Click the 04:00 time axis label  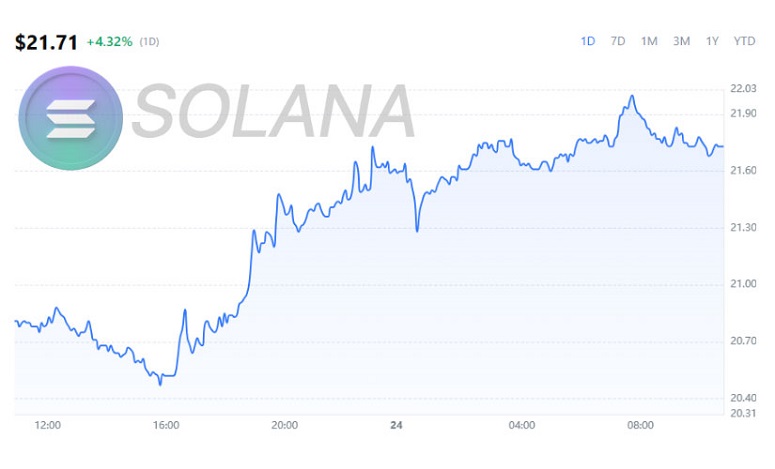coord(521,425)
